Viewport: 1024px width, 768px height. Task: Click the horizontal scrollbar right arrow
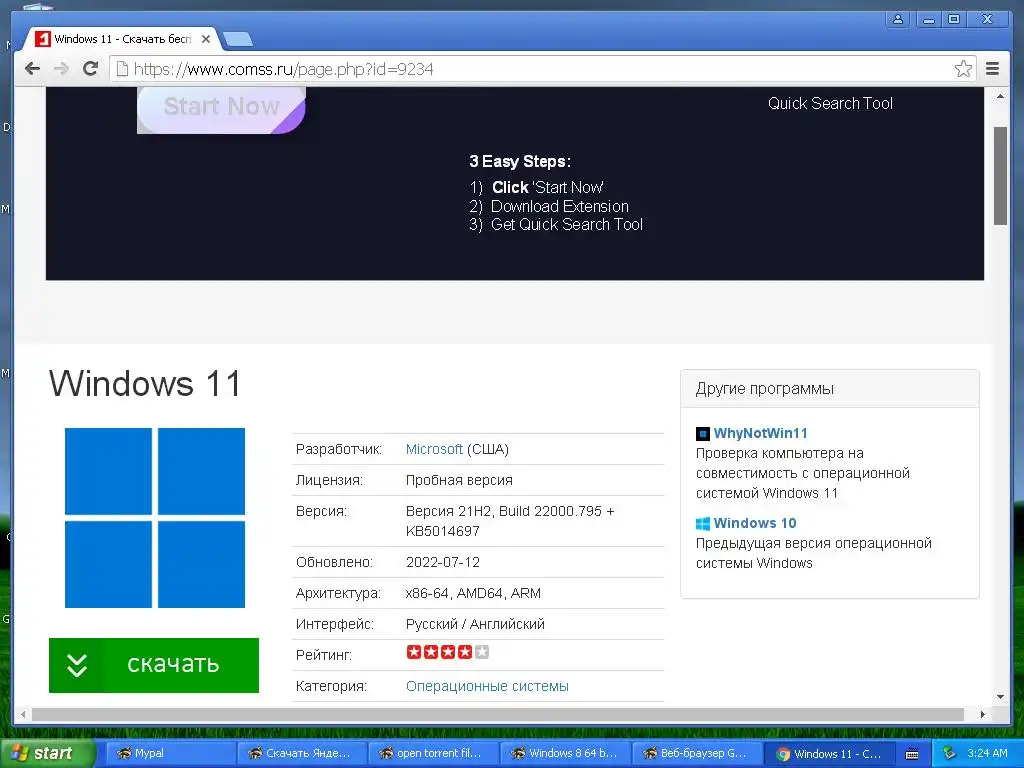point(983,714)
